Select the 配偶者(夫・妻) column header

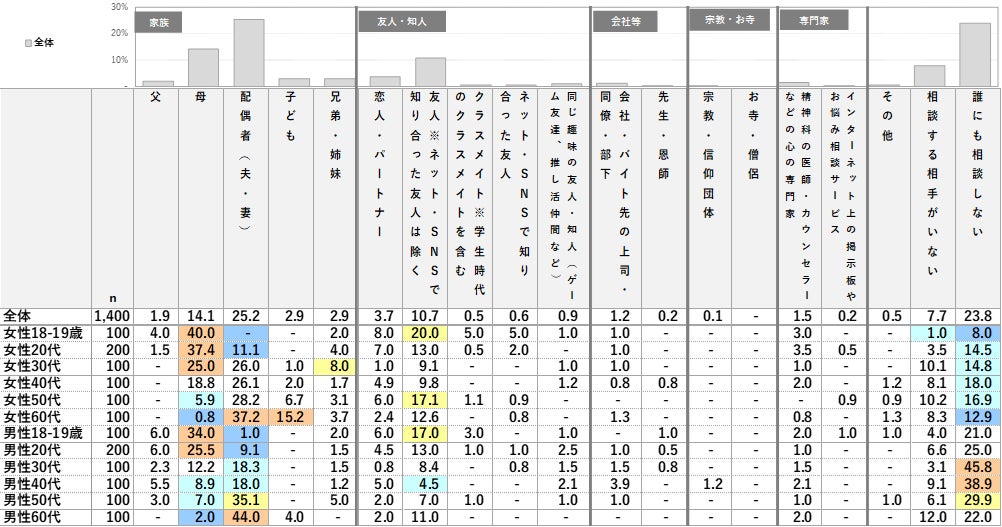coord(246,198)
